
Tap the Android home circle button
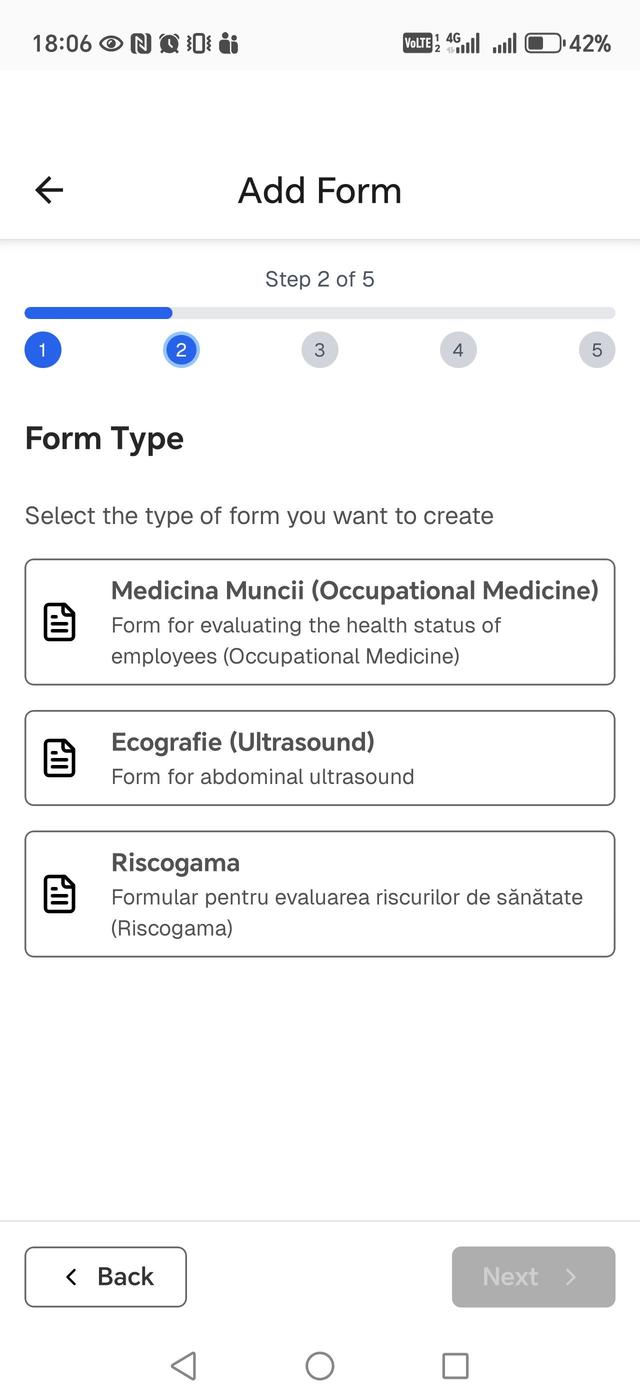[320, 1366]
